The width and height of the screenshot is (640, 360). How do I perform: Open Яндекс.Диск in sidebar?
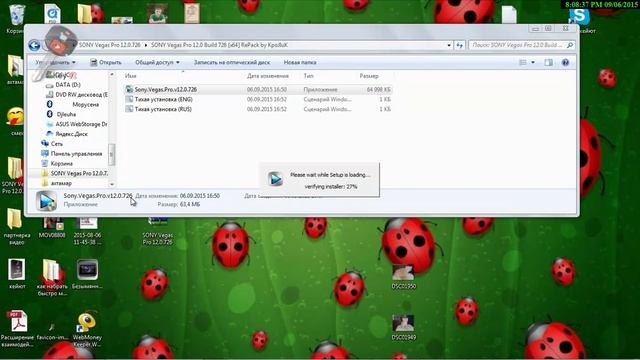pos(67,134)
